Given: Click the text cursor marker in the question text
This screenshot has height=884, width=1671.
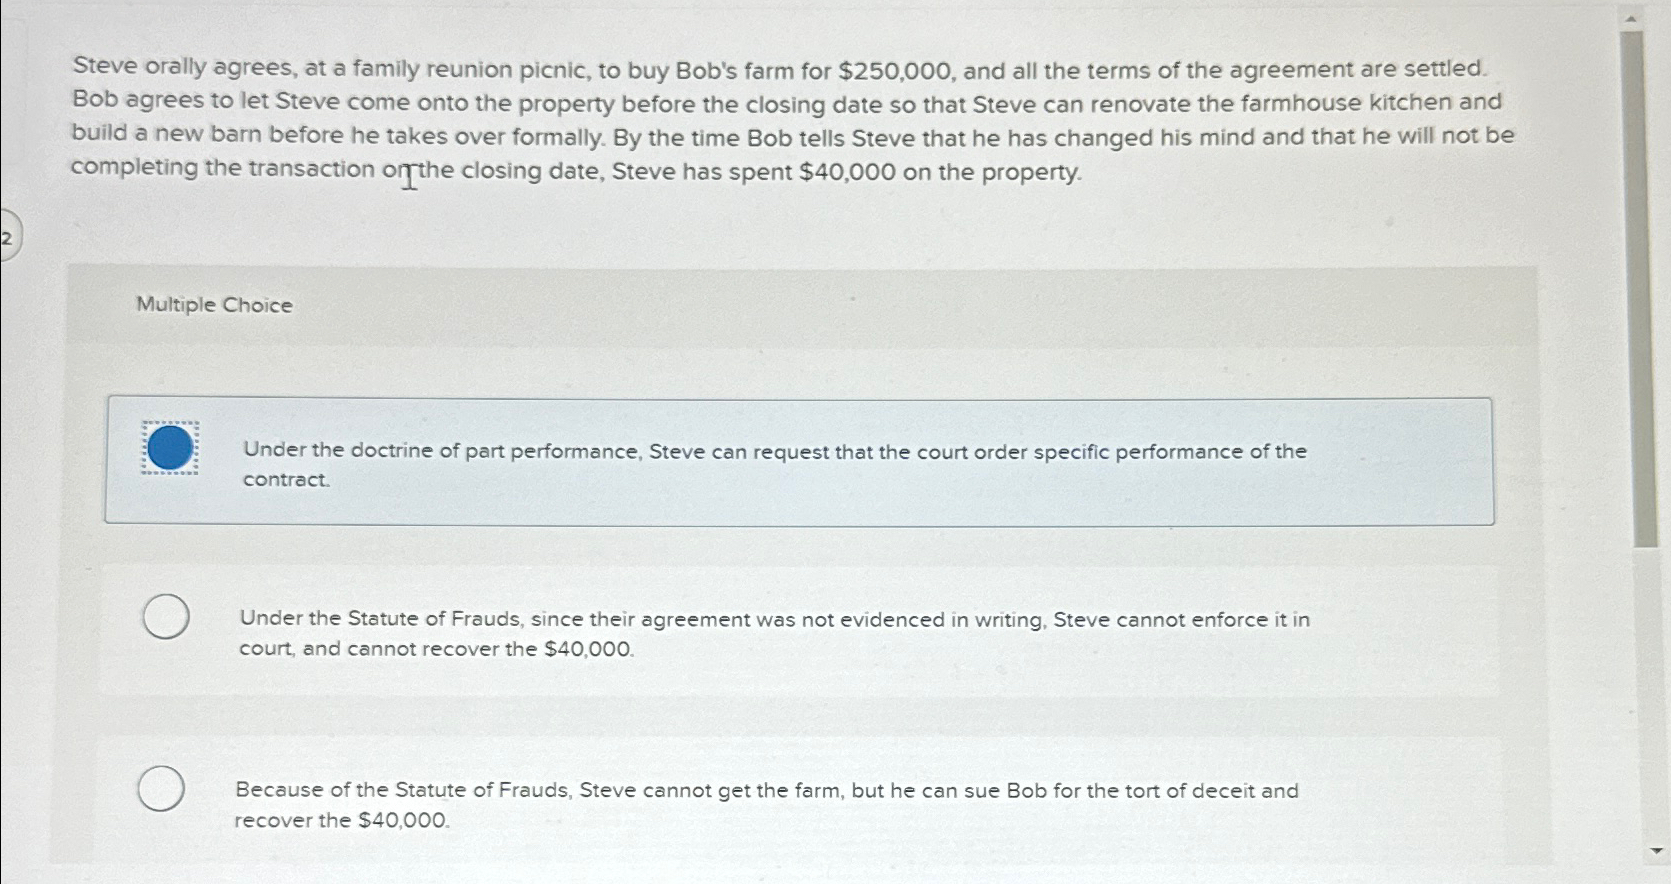Looking at the screenshot, I should pyautogui.click(x=409, y=177).
